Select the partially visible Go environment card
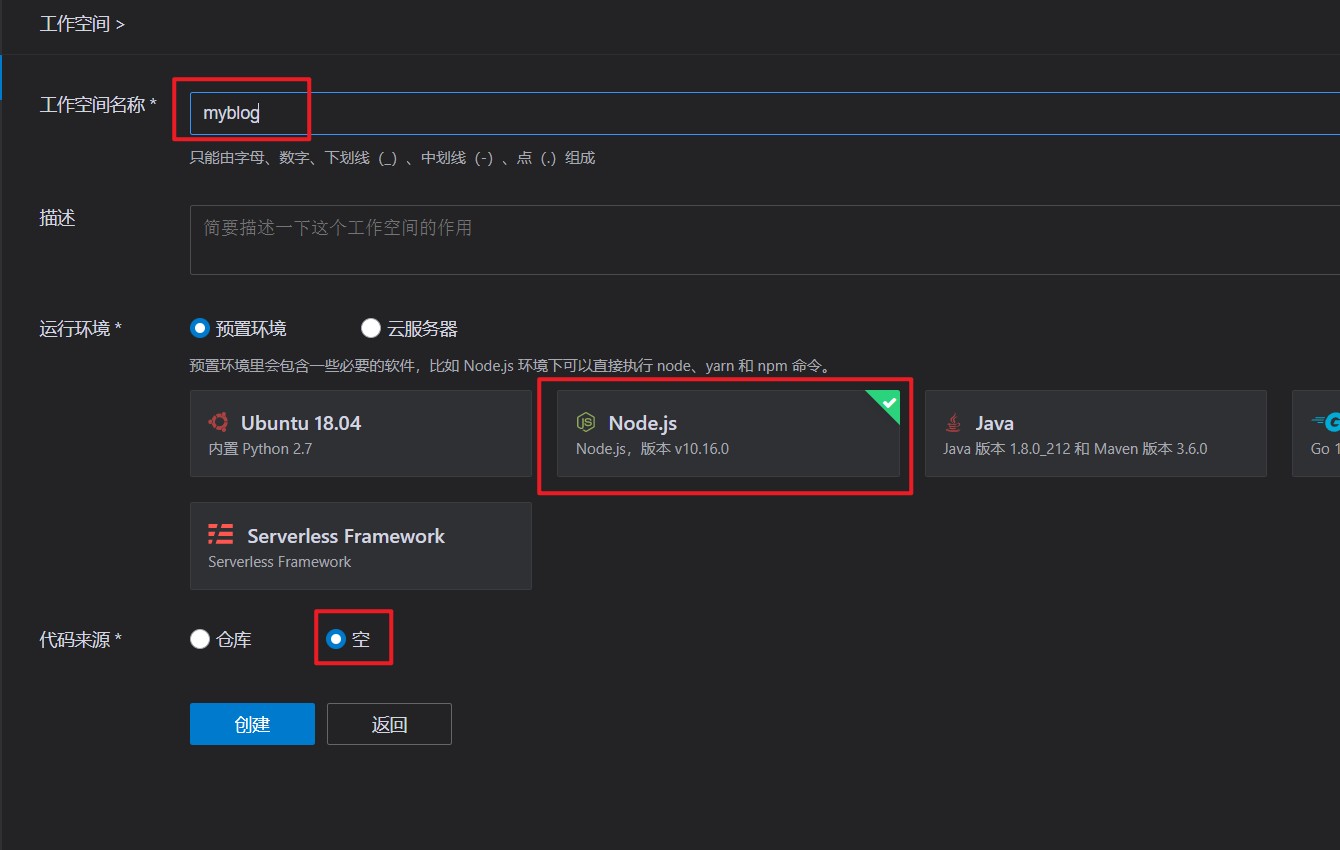This screenshot has height=850, width=1340. click(1316, 433)
